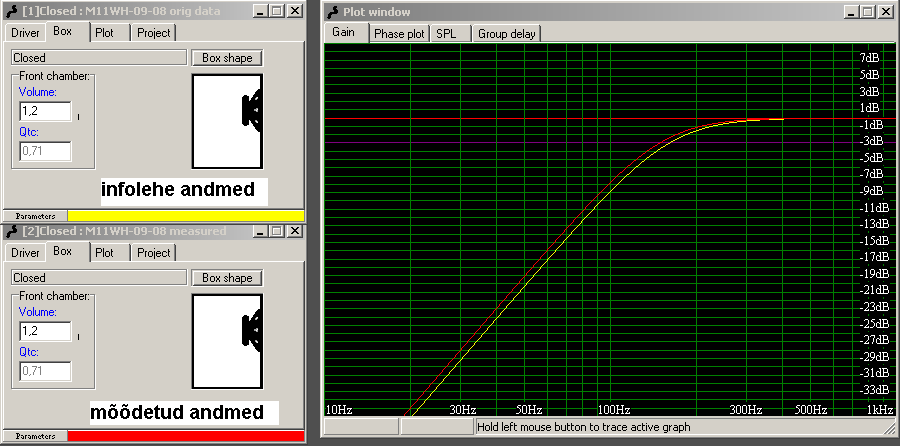Click the Plot window title bar icon
Viewport: 900px width, 446px height.
[332, 11]
